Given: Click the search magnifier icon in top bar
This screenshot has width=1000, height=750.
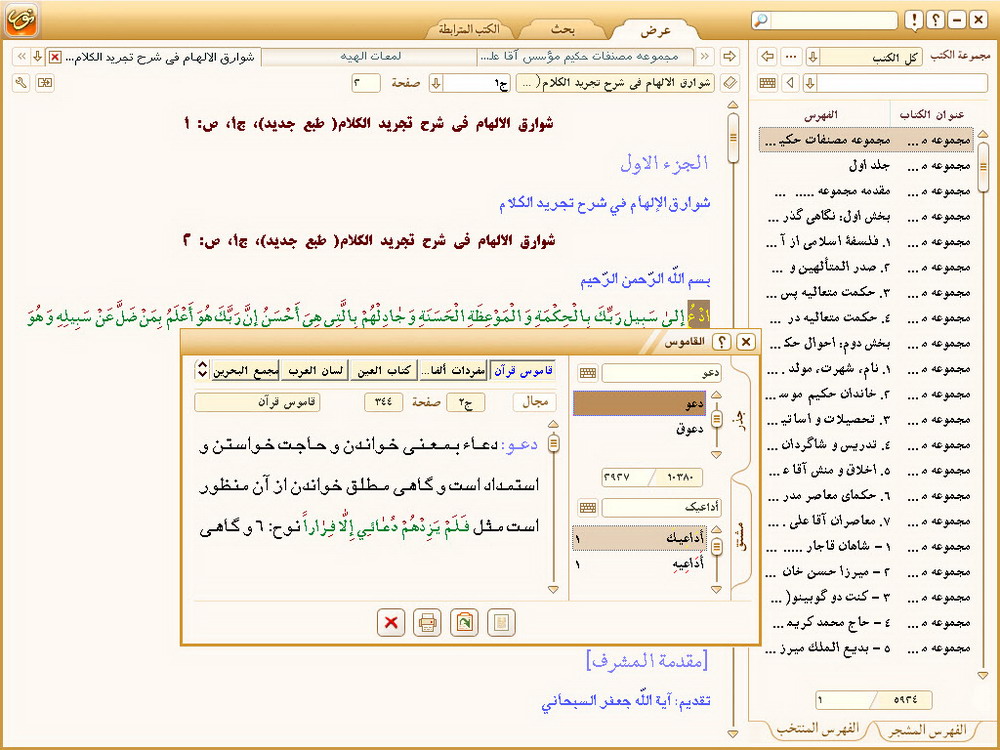Looking at the screenshot, I should pyautogui.click(x=761, y=20).
